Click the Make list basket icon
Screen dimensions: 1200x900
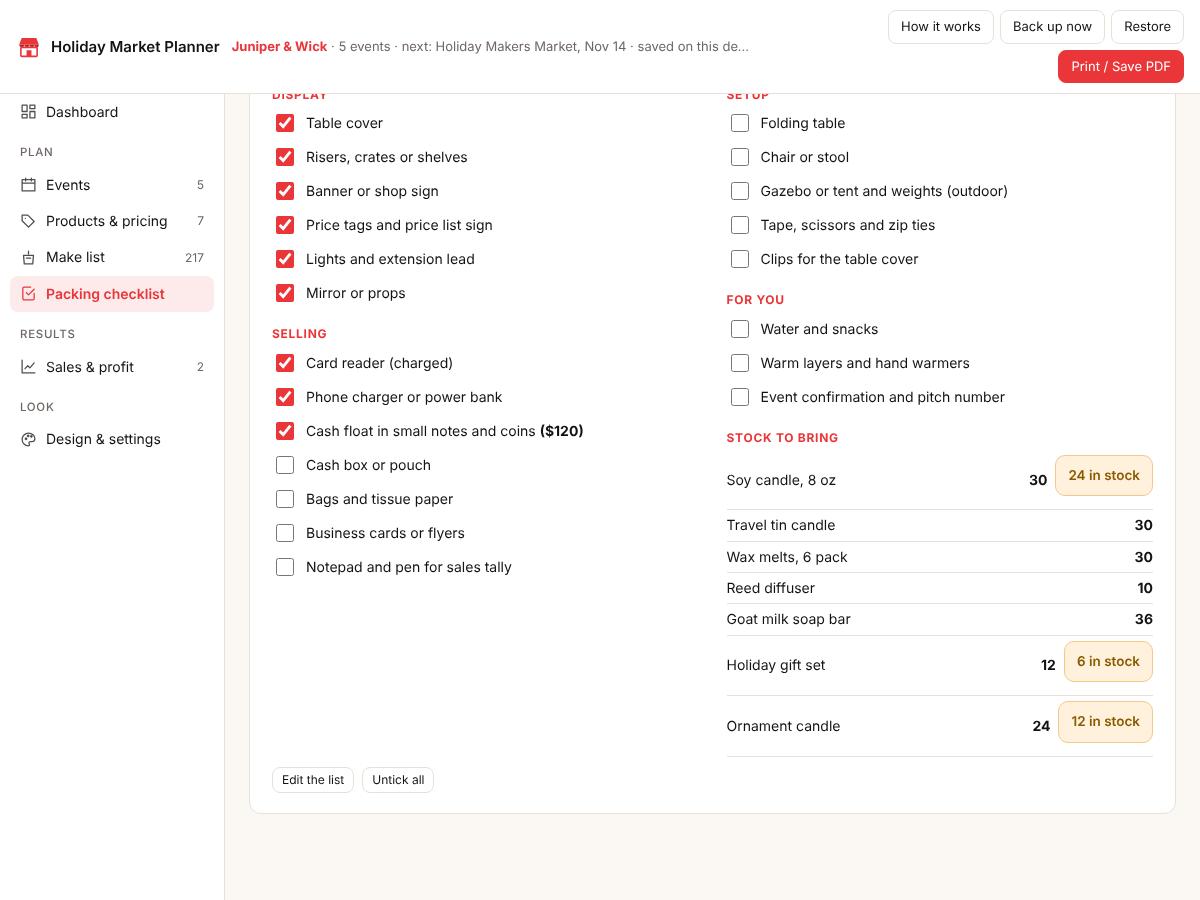pyautogui.click(x=28, y=257)
